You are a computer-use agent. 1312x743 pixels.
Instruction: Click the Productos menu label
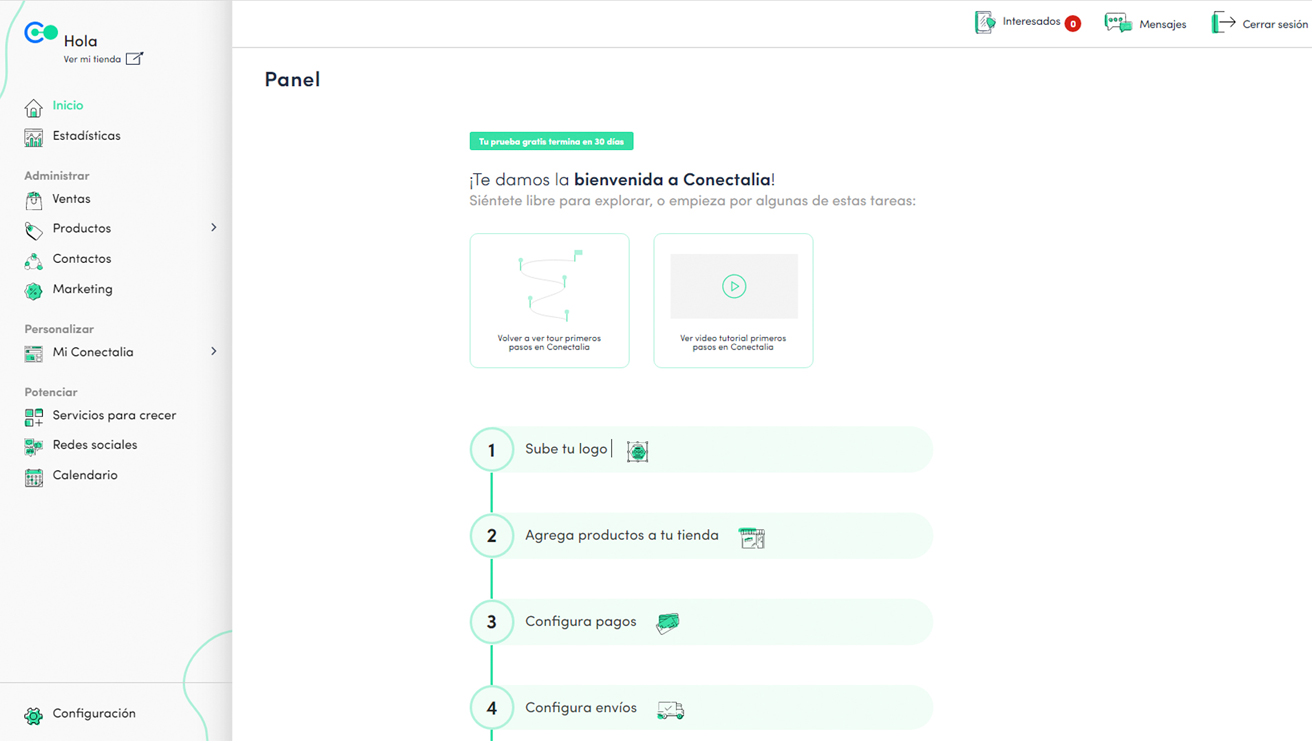point(82,229)
